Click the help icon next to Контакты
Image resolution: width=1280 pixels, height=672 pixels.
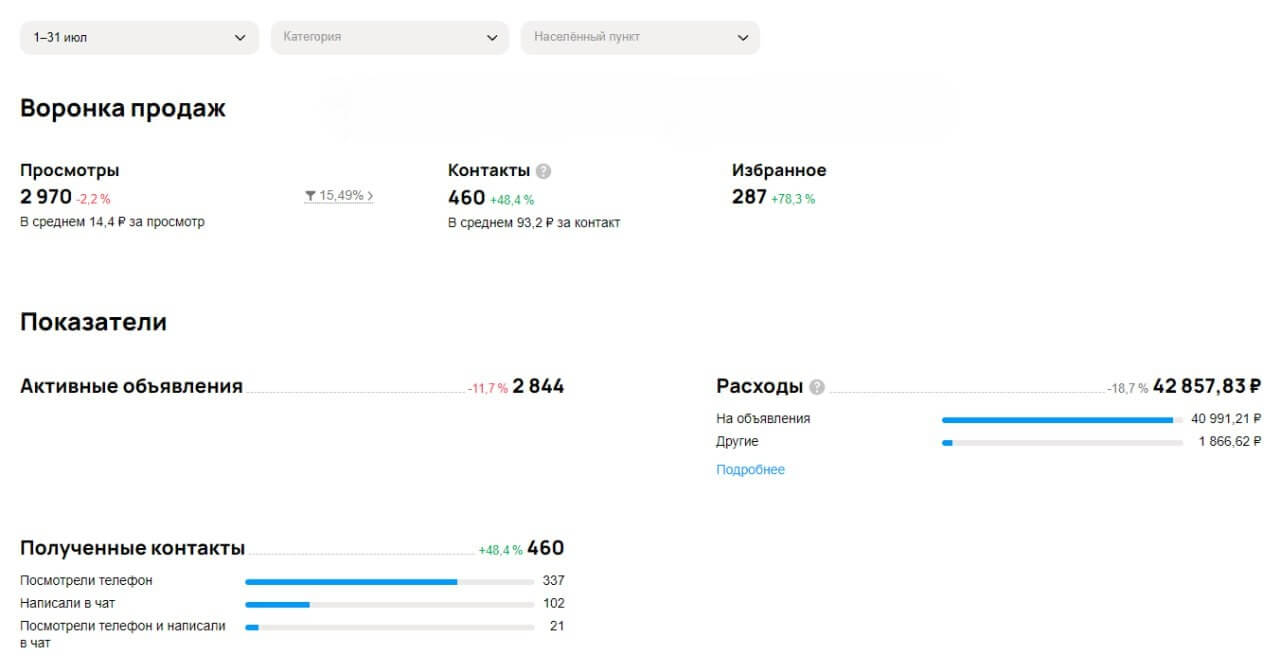point(543,171)
